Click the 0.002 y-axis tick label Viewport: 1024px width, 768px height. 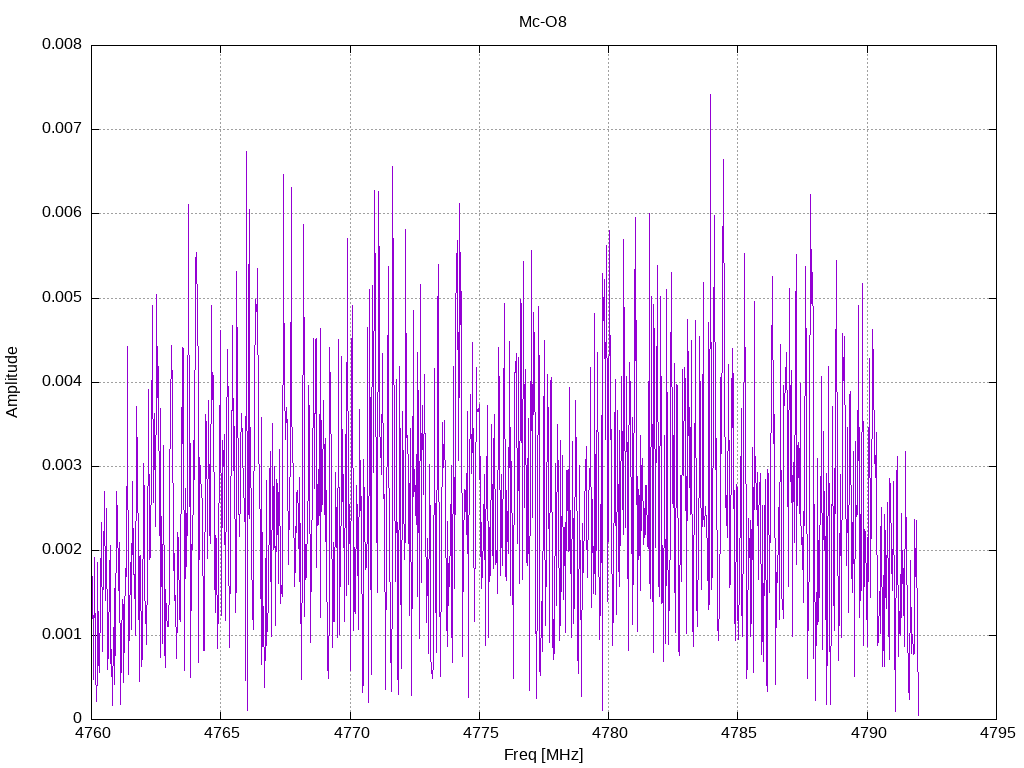click(x=62, y=550)
